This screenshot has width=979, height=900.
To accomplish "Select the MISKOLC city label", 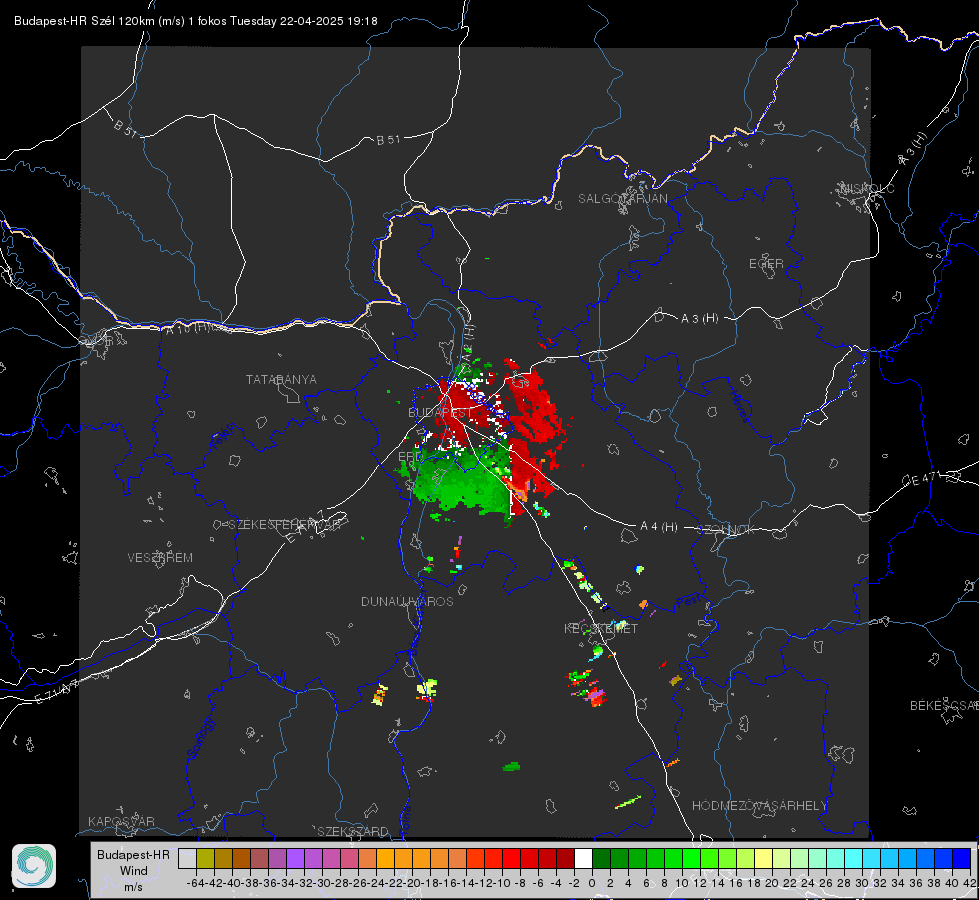I will [x=867, y=188].
